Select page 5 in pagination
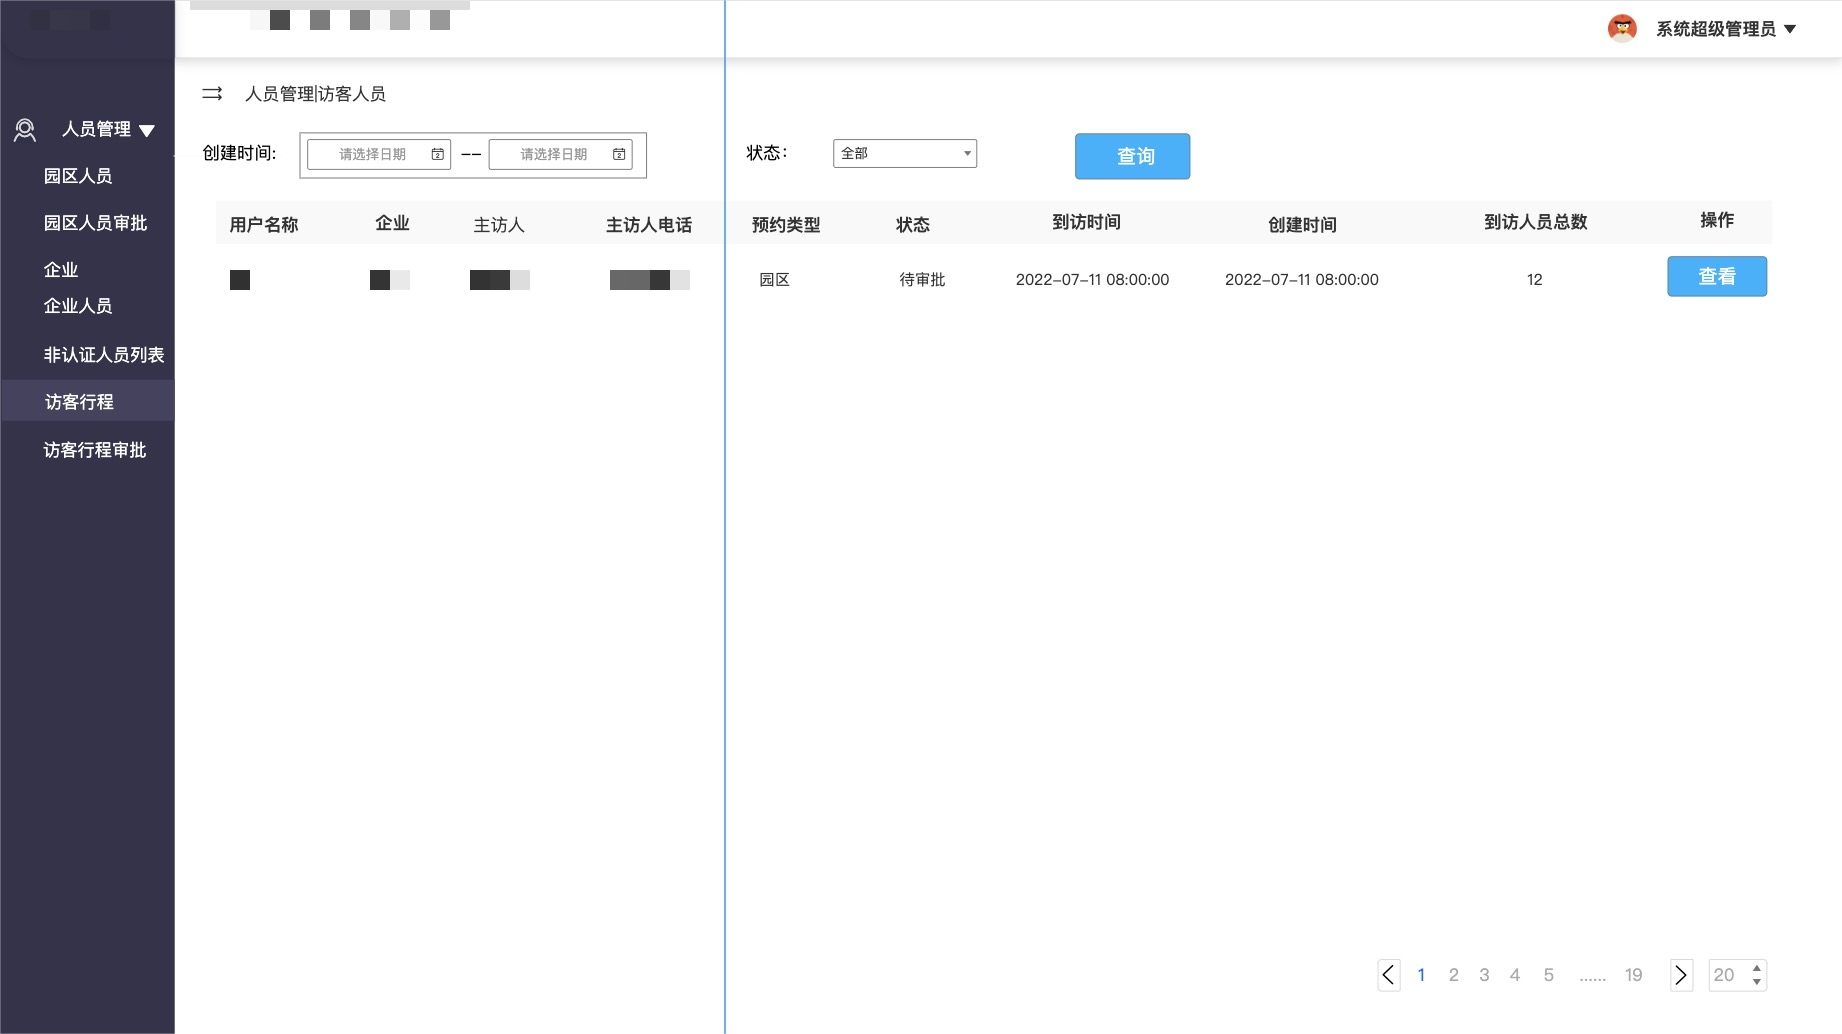This screenshot has width=1842, height=1034. pyautogui.click(x=1549, y=975)
